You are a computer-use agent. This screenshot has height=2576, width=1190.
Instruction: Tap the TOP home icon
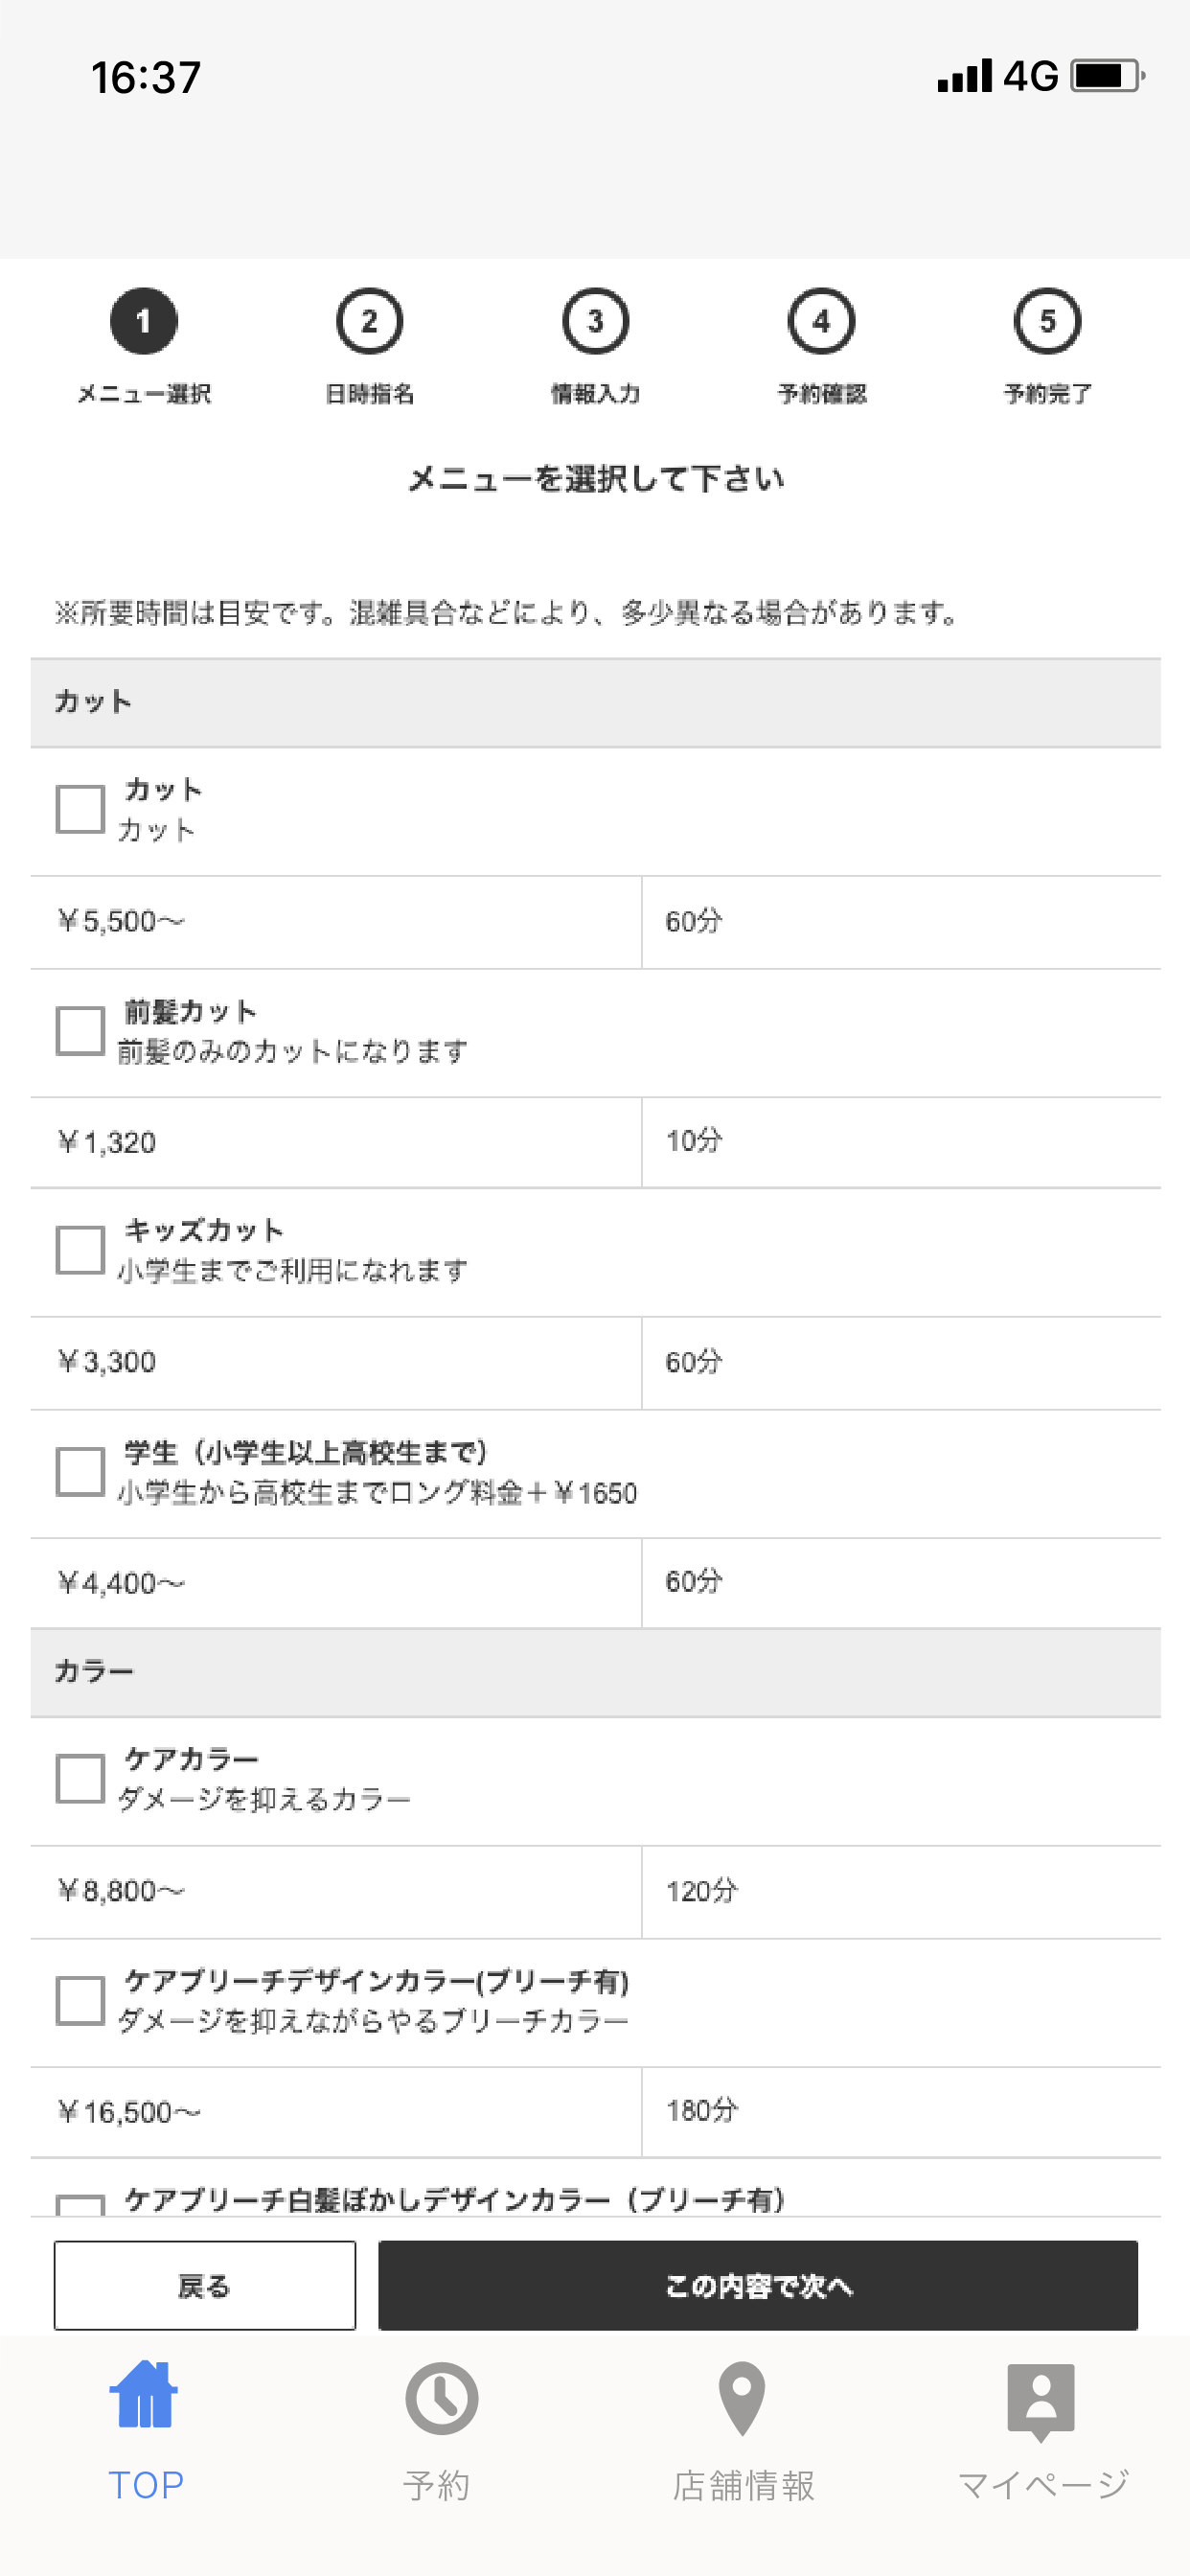[144, 2394]
